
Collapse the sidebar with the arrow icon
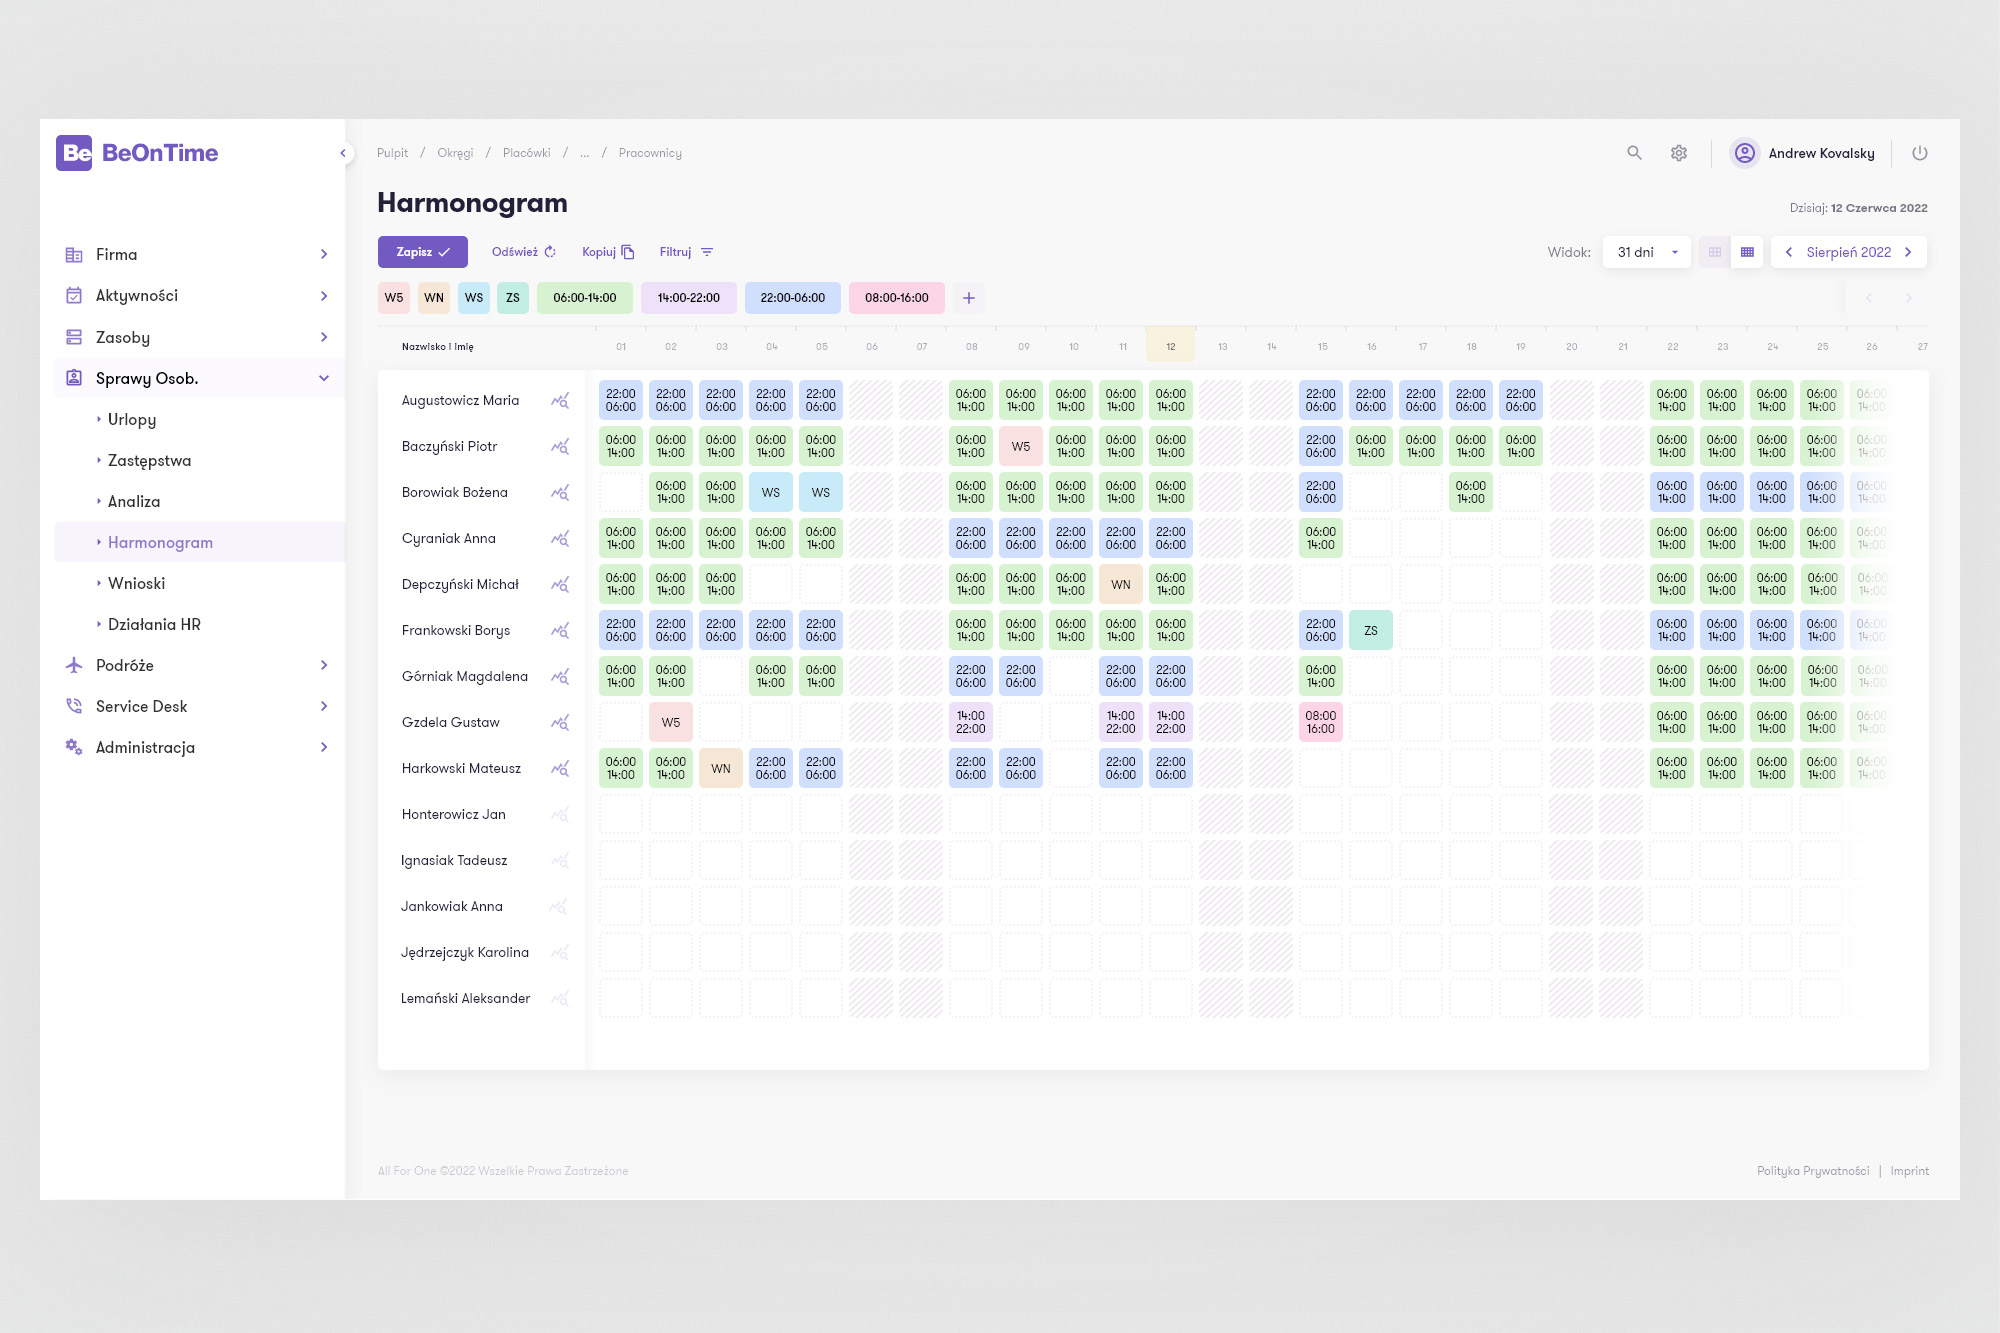[x=343, y=153]
